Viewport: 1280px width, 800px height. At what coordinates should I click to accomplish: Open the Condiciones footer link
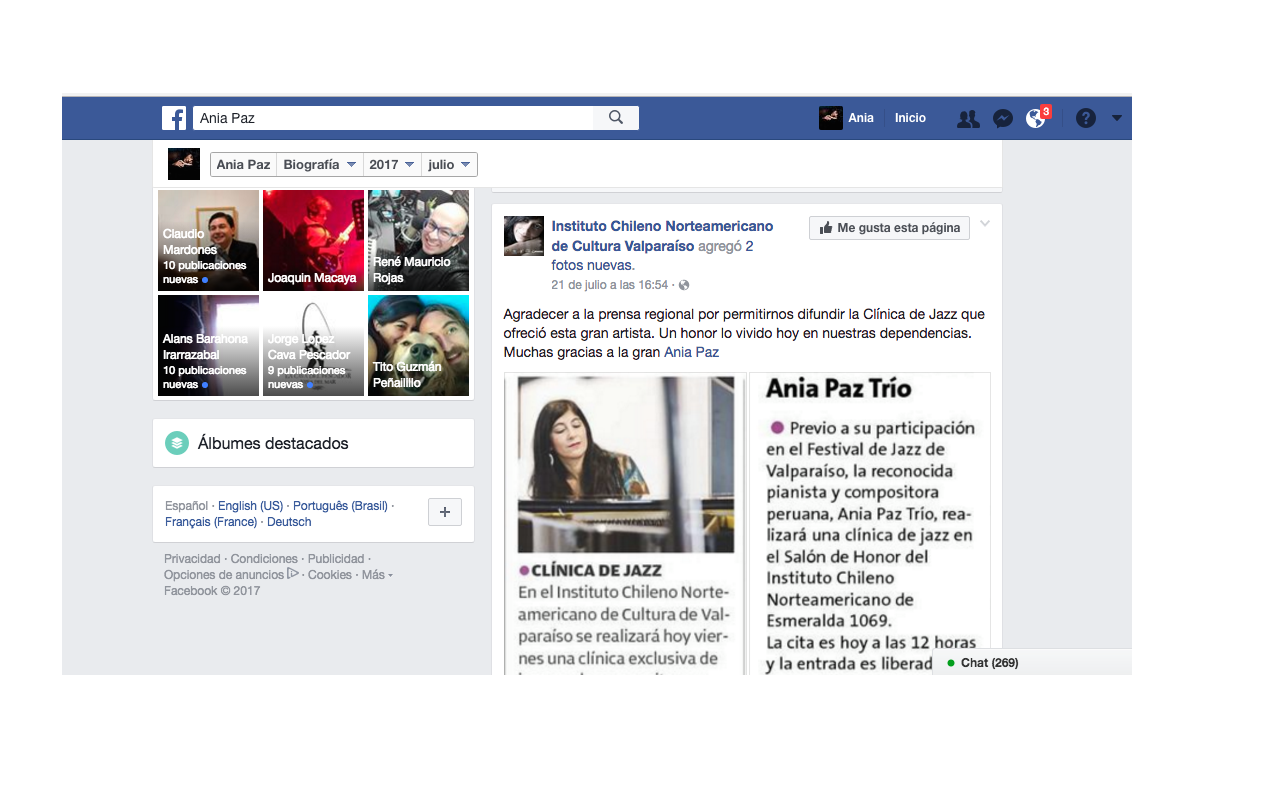pyautogui.click(x=264, y=559)
